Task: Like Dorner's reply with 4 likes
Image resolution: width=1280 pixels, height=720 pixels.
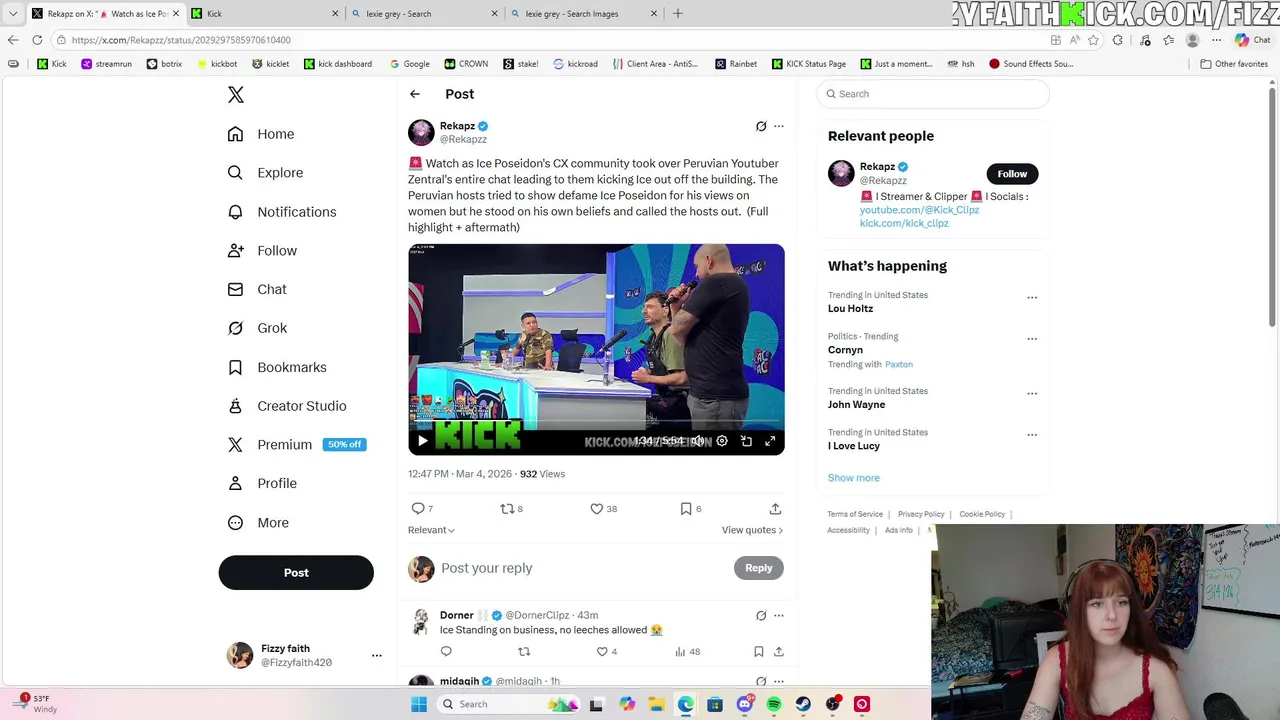Action: pos(606,652)
